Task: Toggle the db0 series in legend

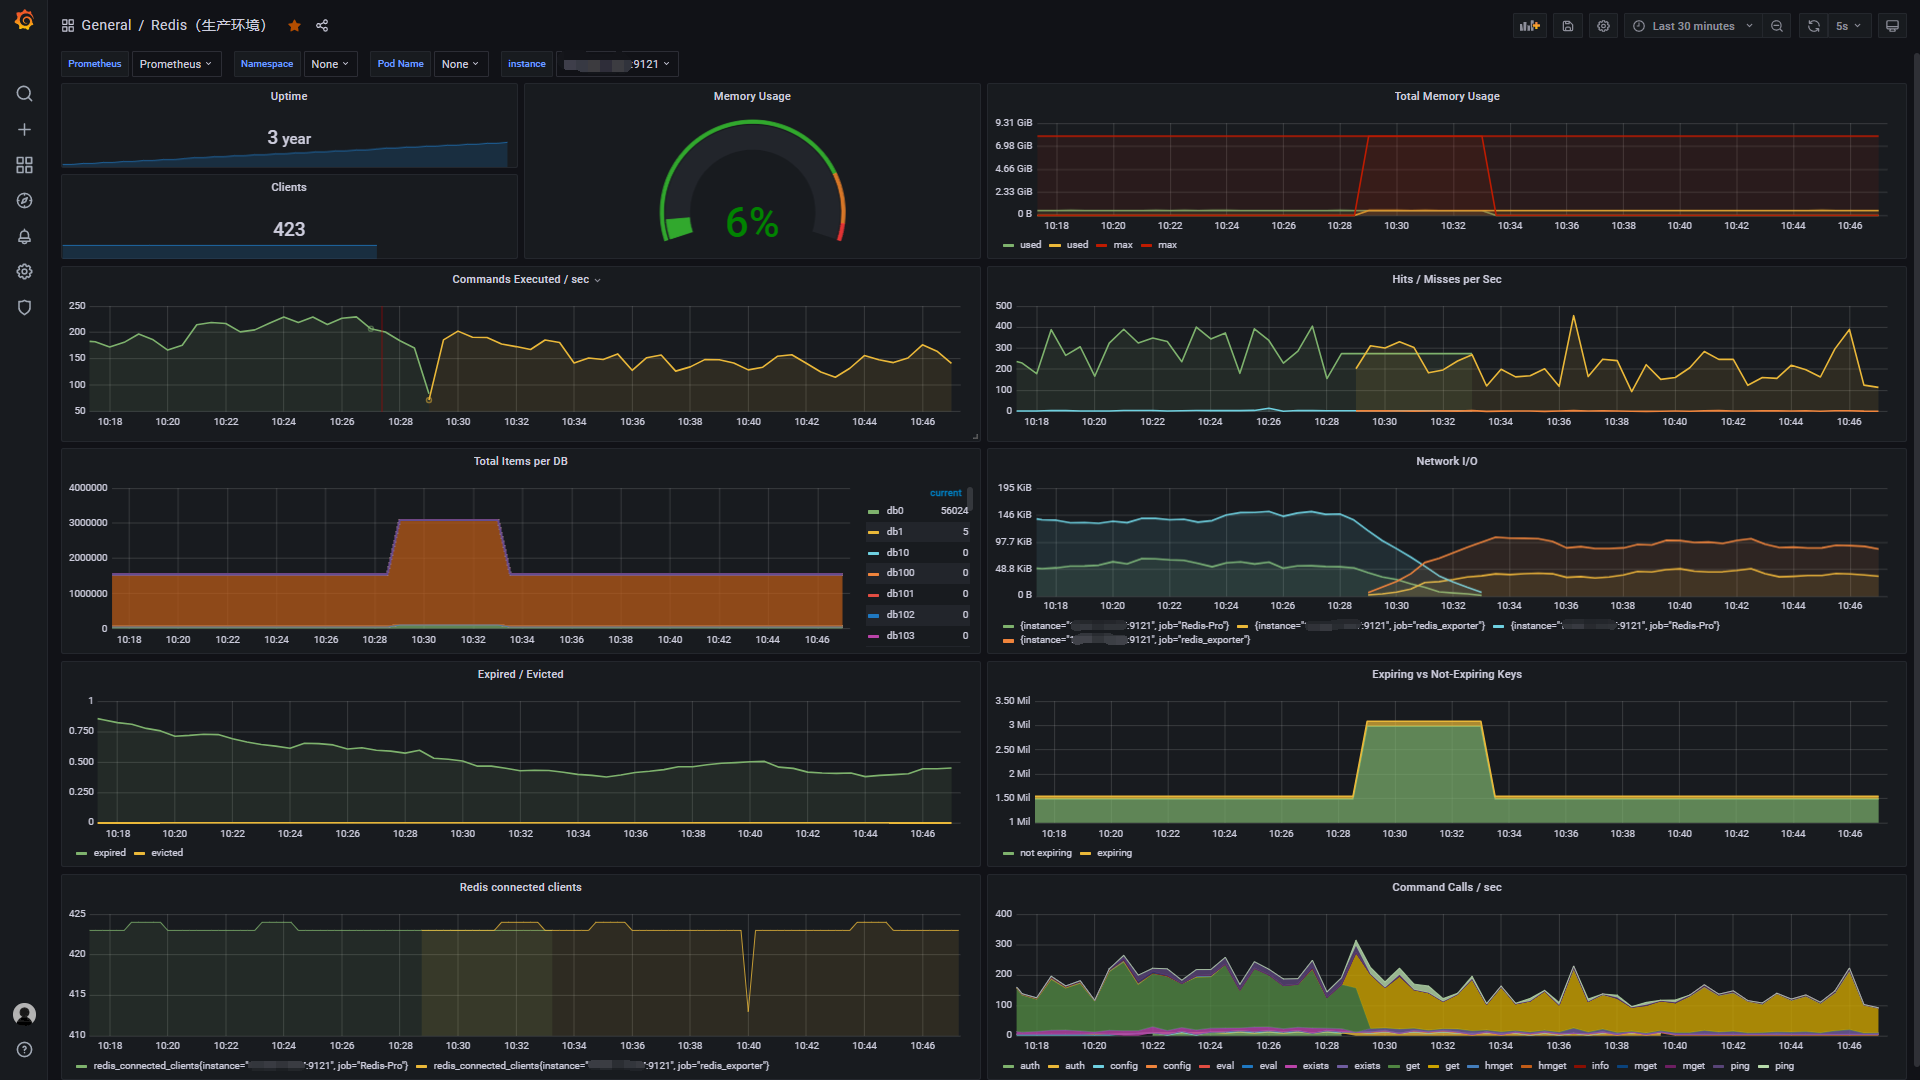Action: (x=894, y=511)
